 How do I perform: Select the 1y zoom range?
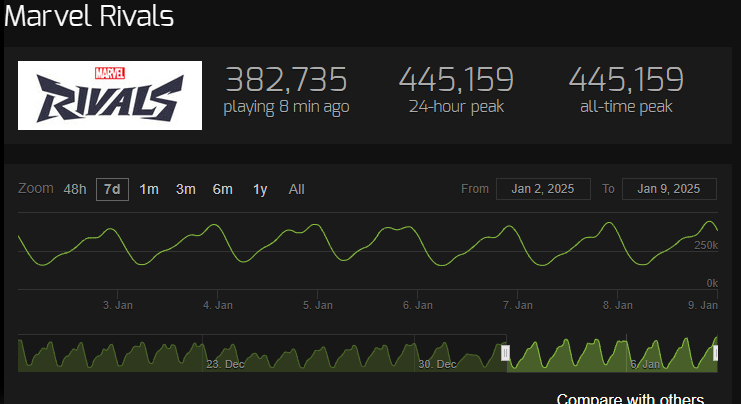click(x=260, y=189)
